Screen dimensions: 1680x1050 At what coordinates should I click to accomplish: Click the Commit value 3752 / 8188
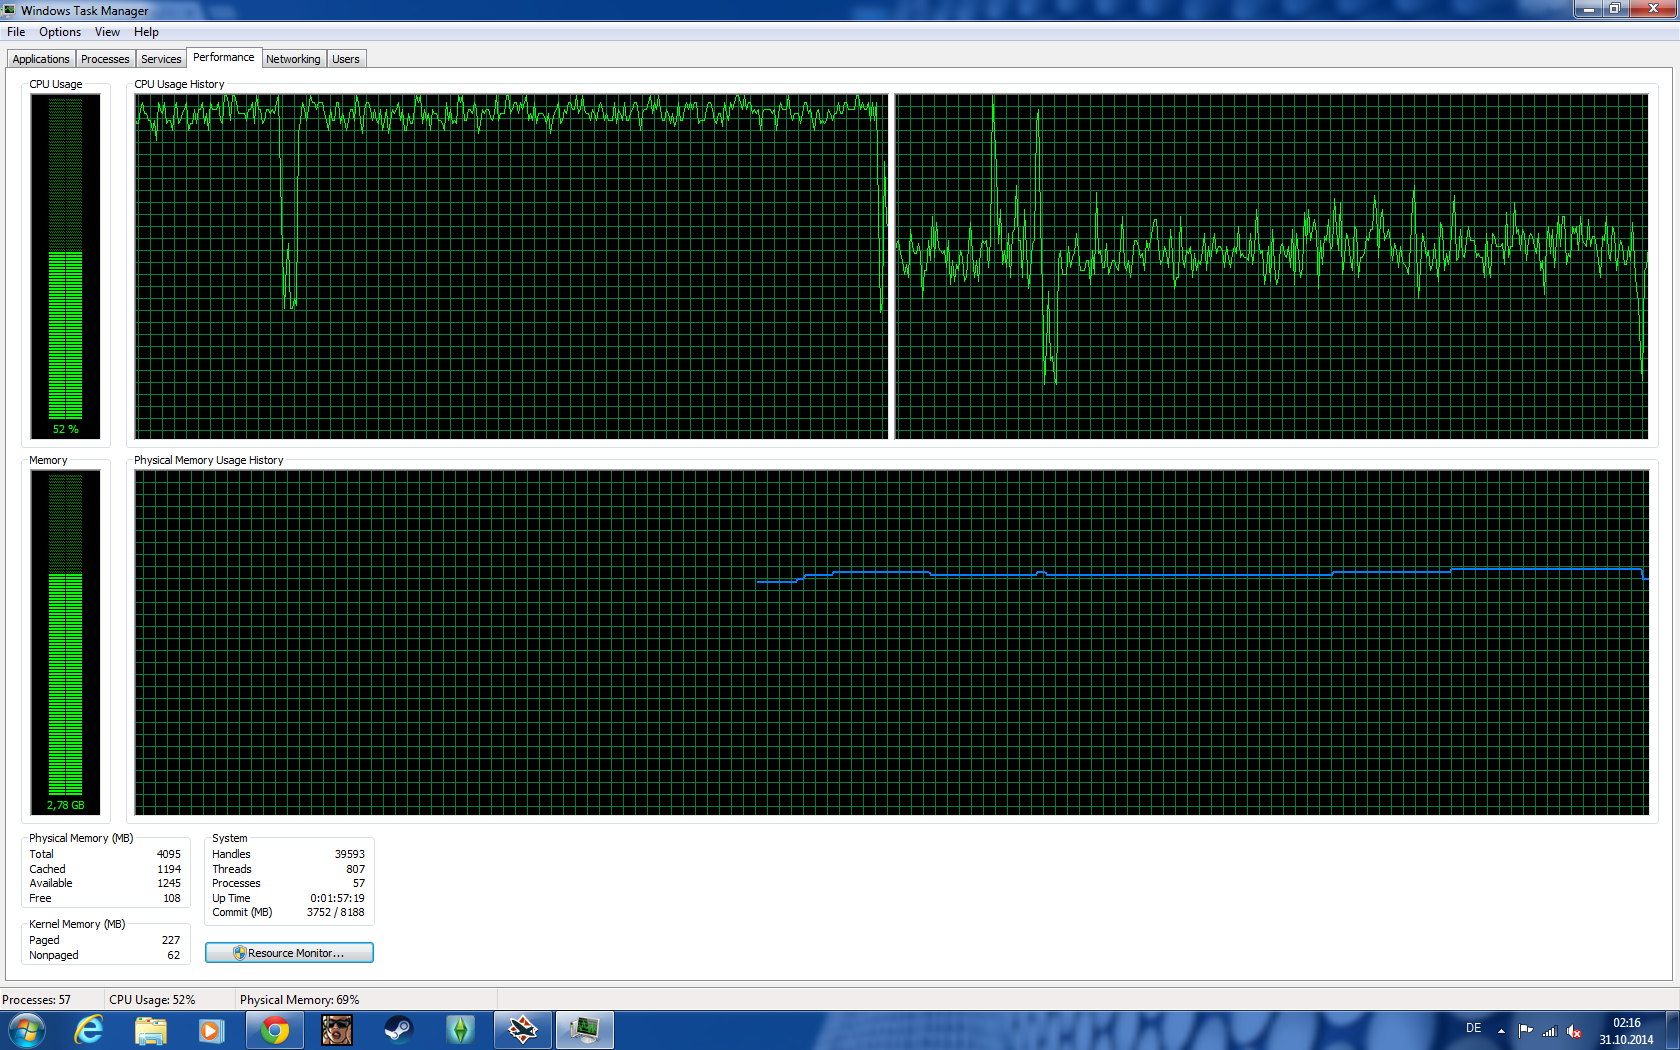pos(335,912)
